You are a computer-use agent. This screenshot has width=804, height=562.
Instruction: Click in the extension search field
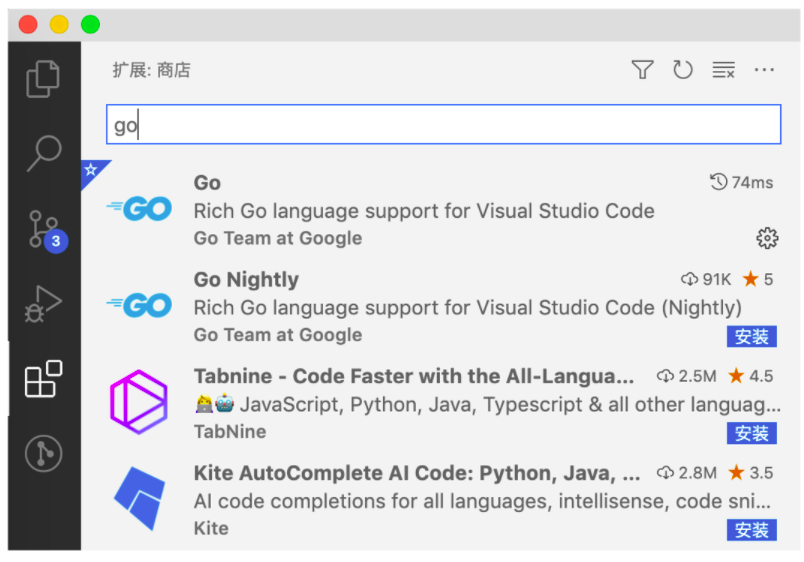[443, 125]
